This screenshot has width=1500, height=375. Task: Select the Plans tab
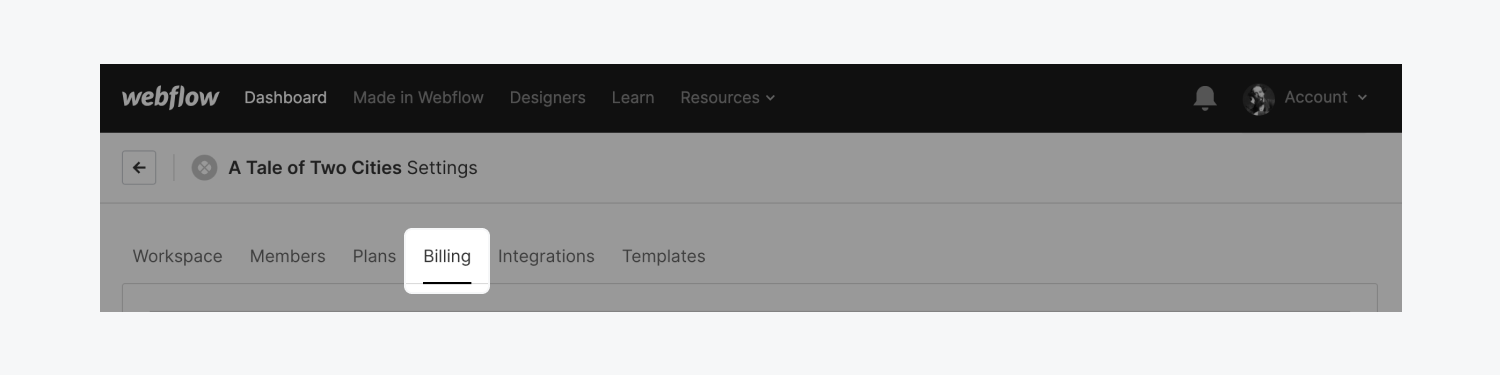(374, 256)
